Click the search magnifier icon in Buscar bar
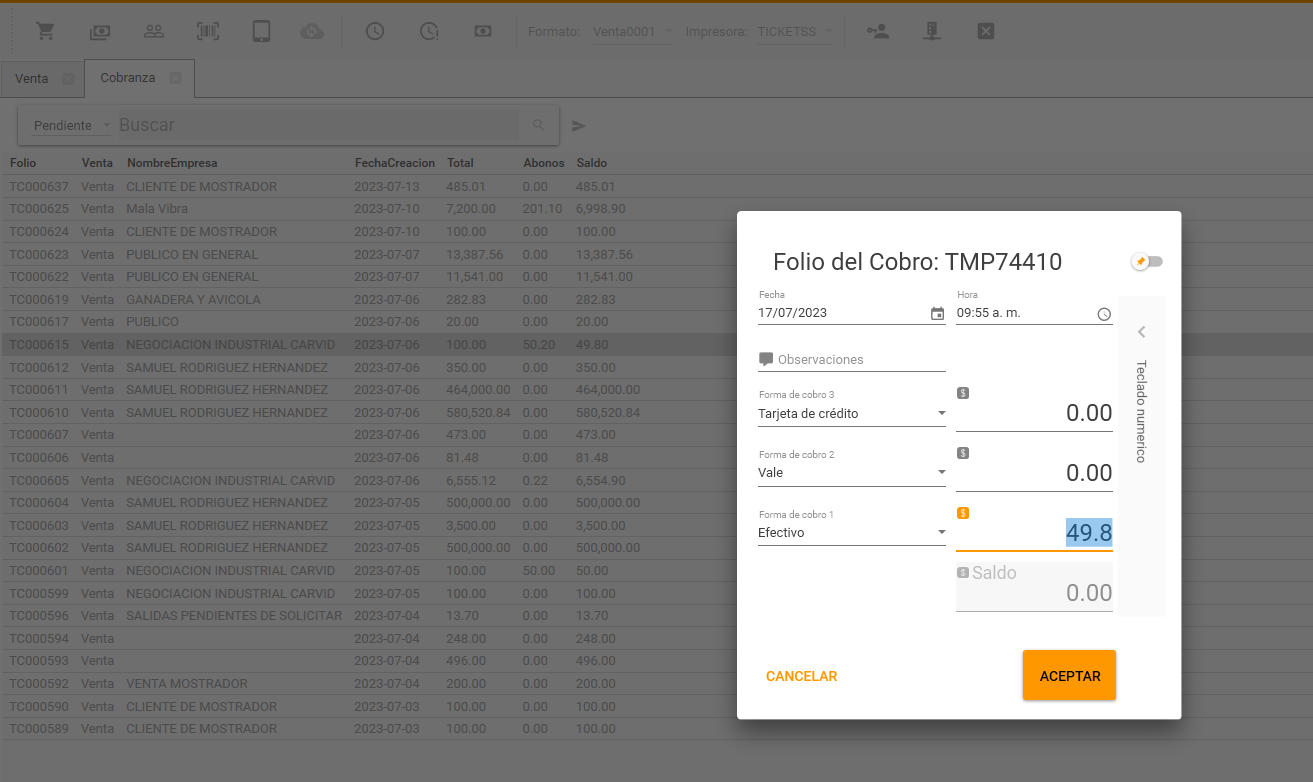 539,125
